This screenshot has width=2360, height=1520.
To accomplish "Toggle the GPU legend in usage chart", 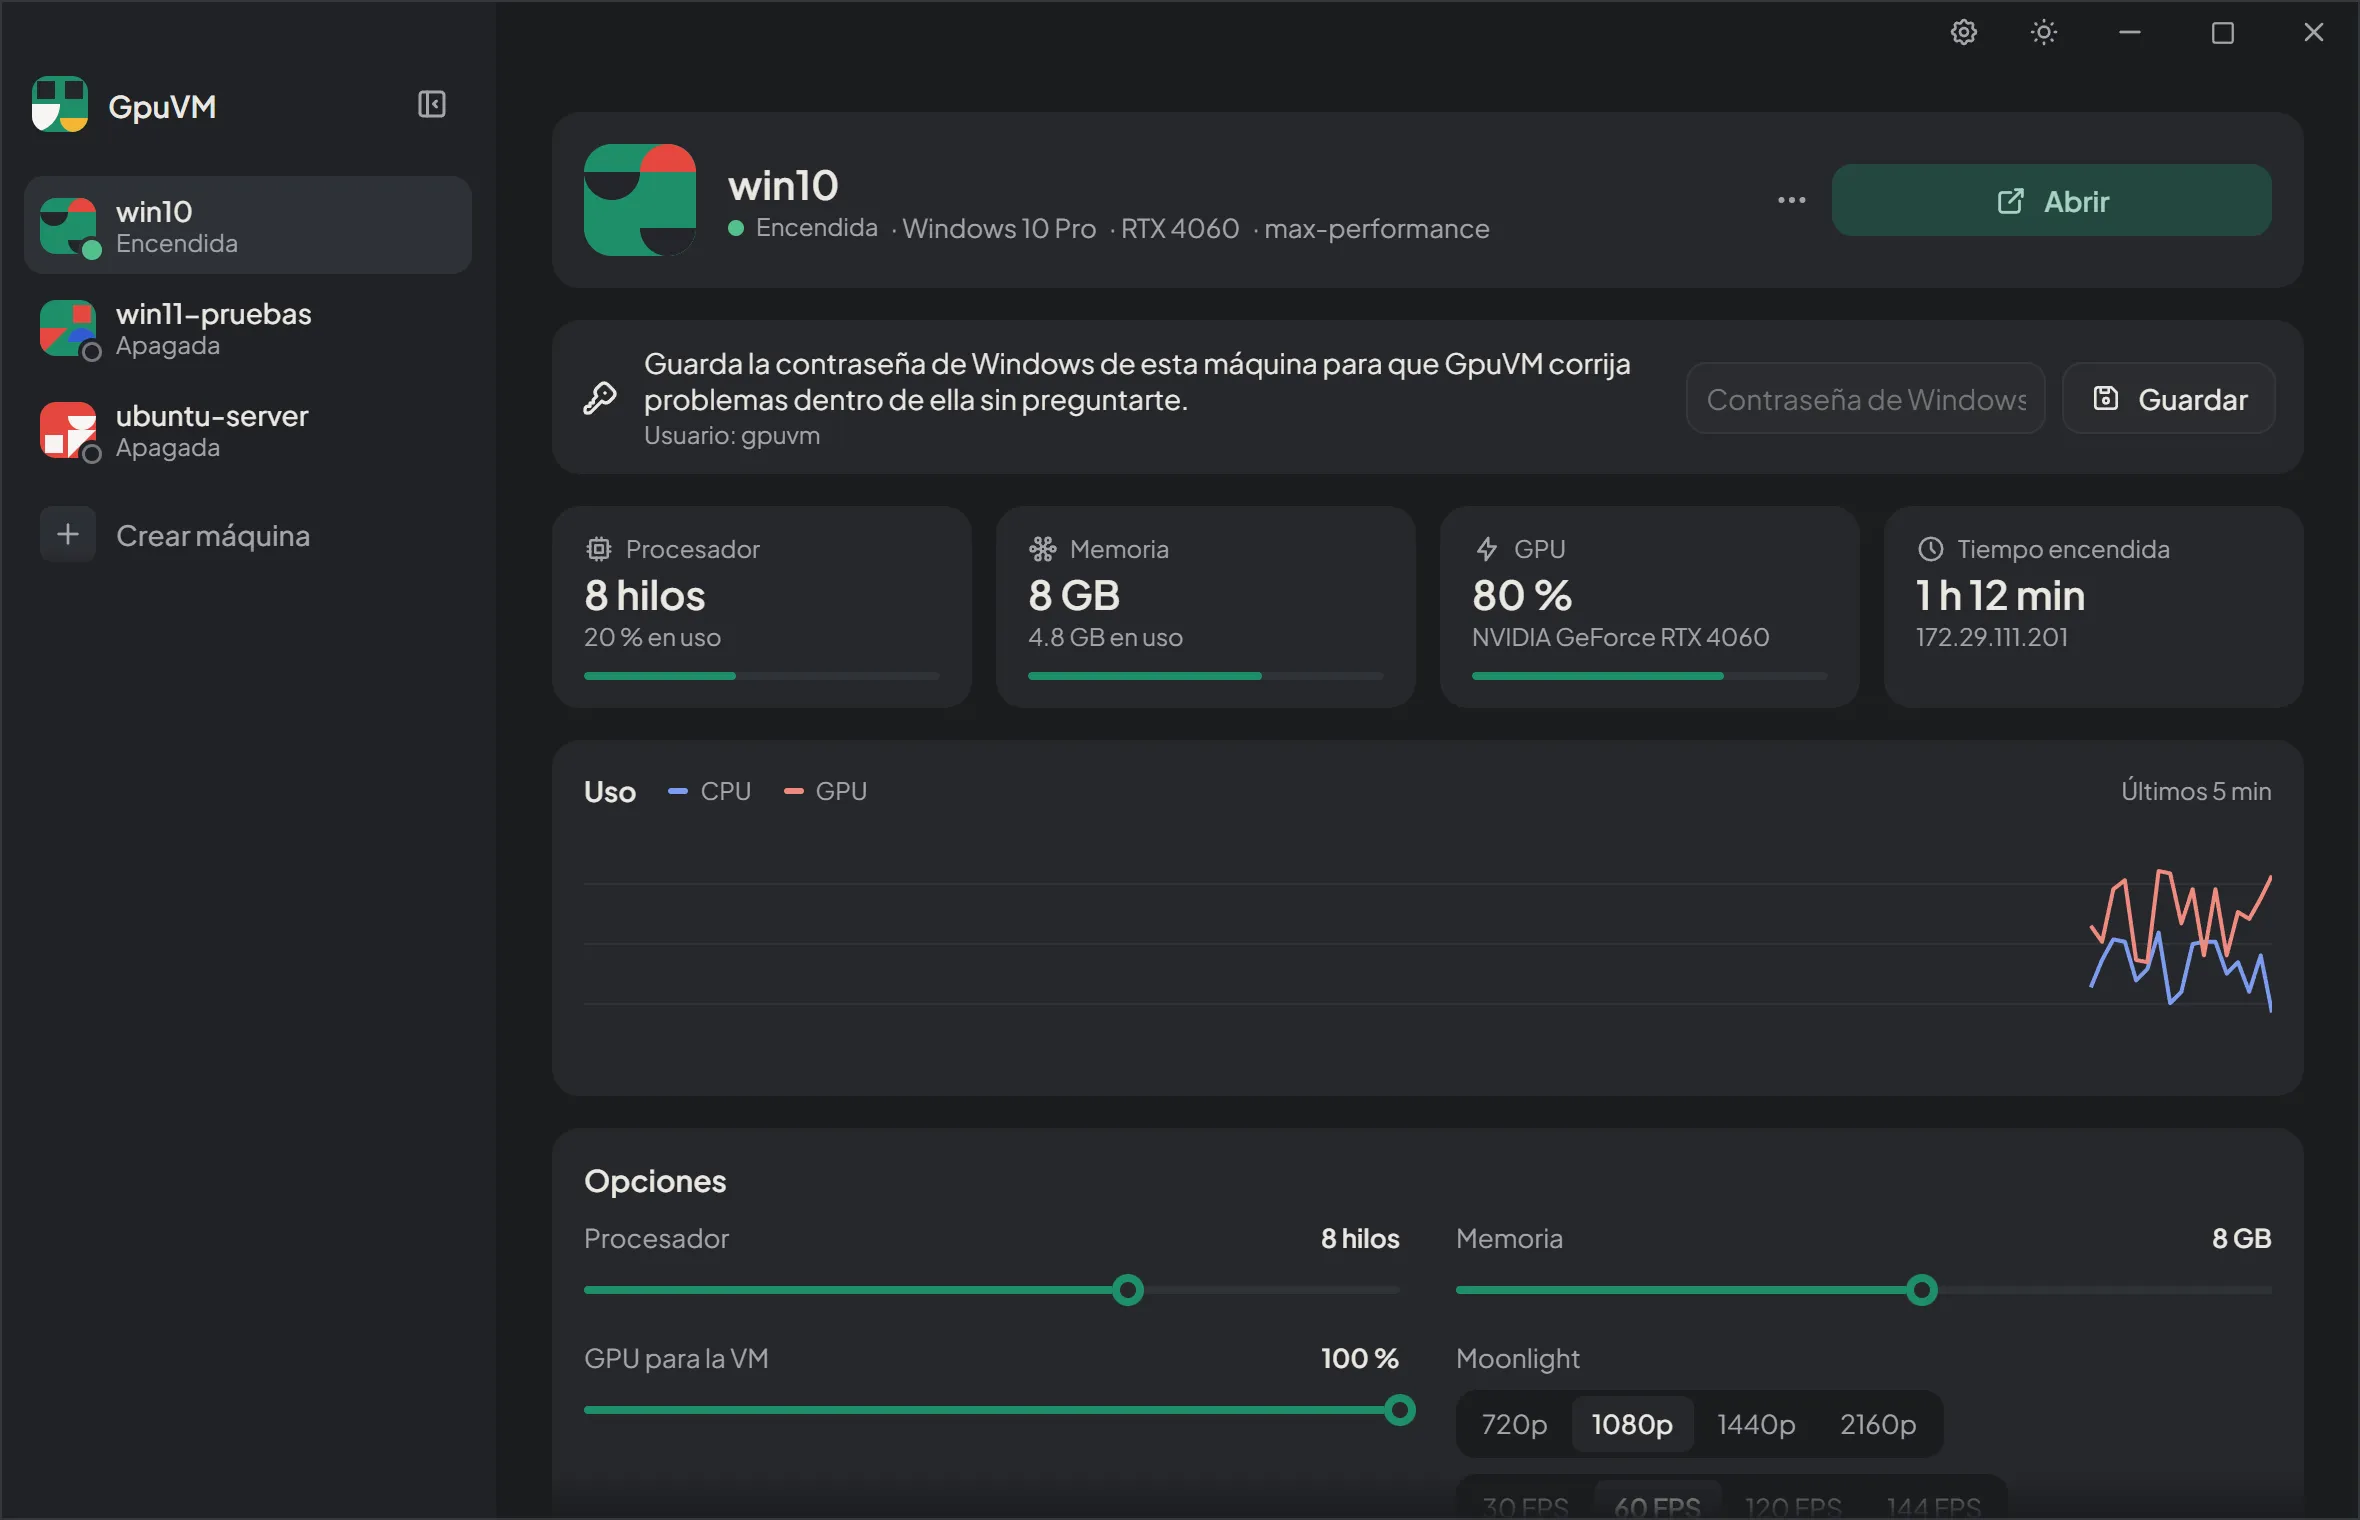I will [x=825, y=791].
